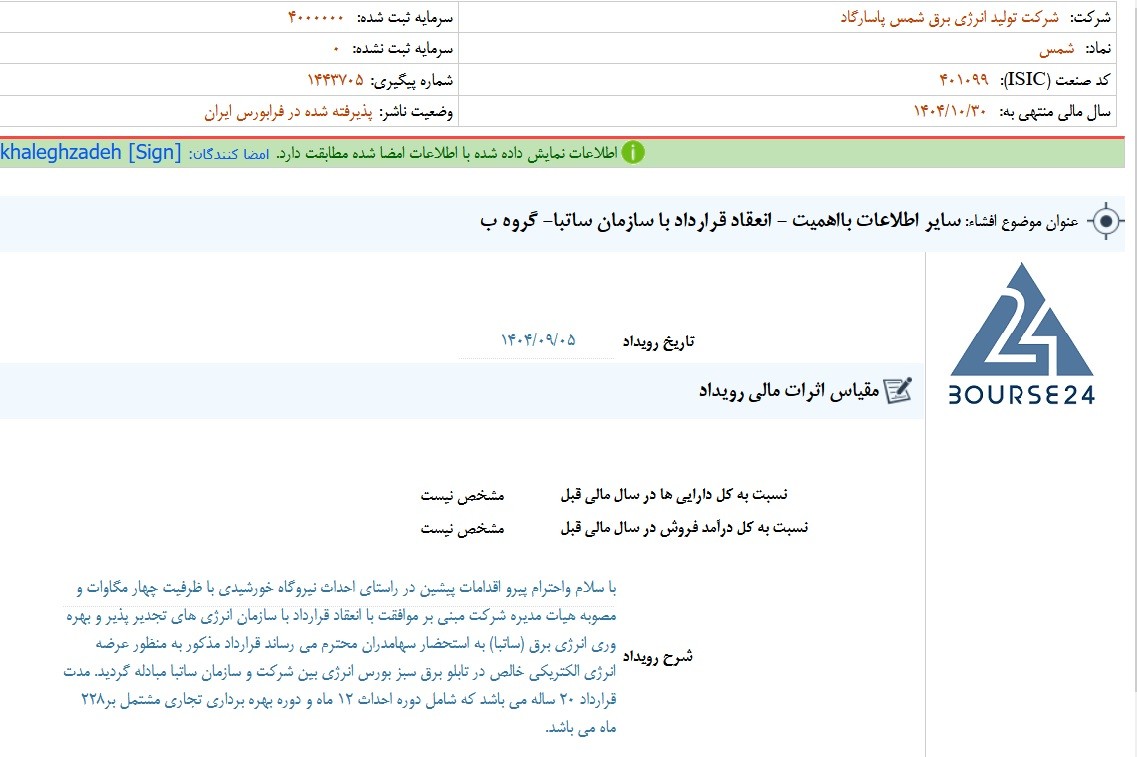Select the heading "مقیاس اثرات مالی رویداد"

pos(789,391)
